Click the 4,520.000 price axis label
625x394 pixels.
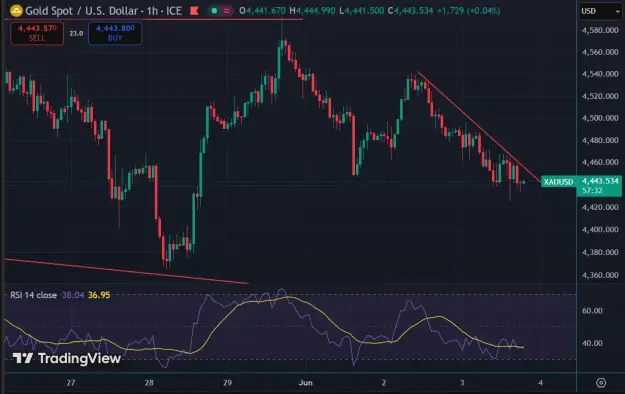pos(600,96)
